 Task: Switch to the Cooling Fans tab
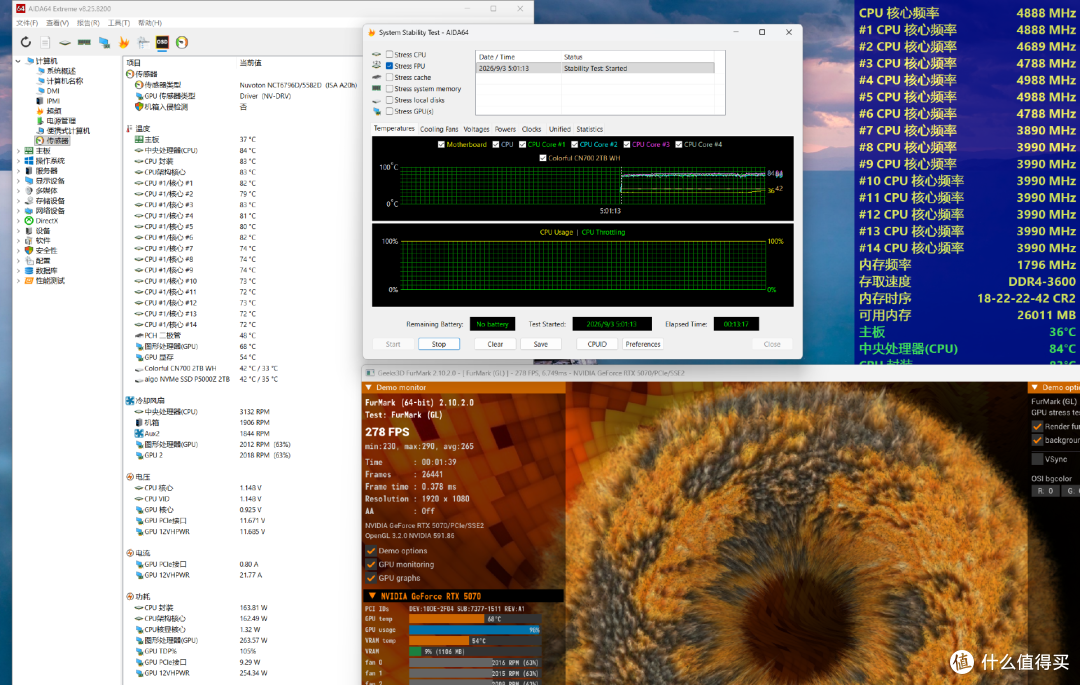tap(439, 129)
